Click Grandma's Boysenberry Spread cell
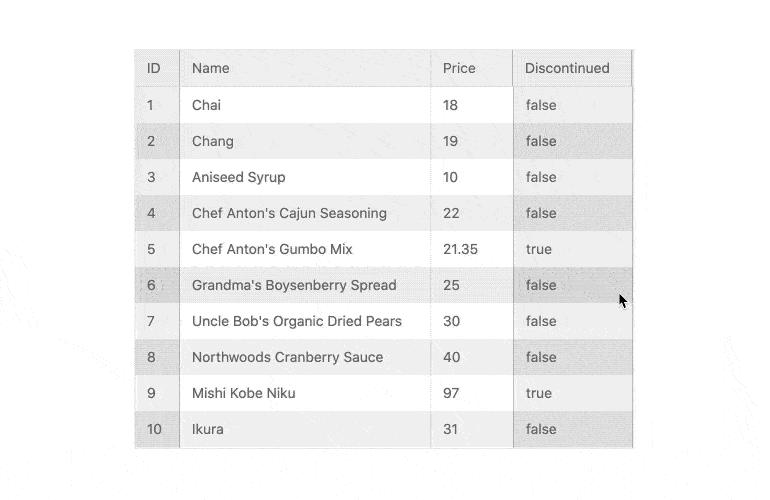Image resolution: width=770 pixels, height=500 pixels. [x=294, y=285]
